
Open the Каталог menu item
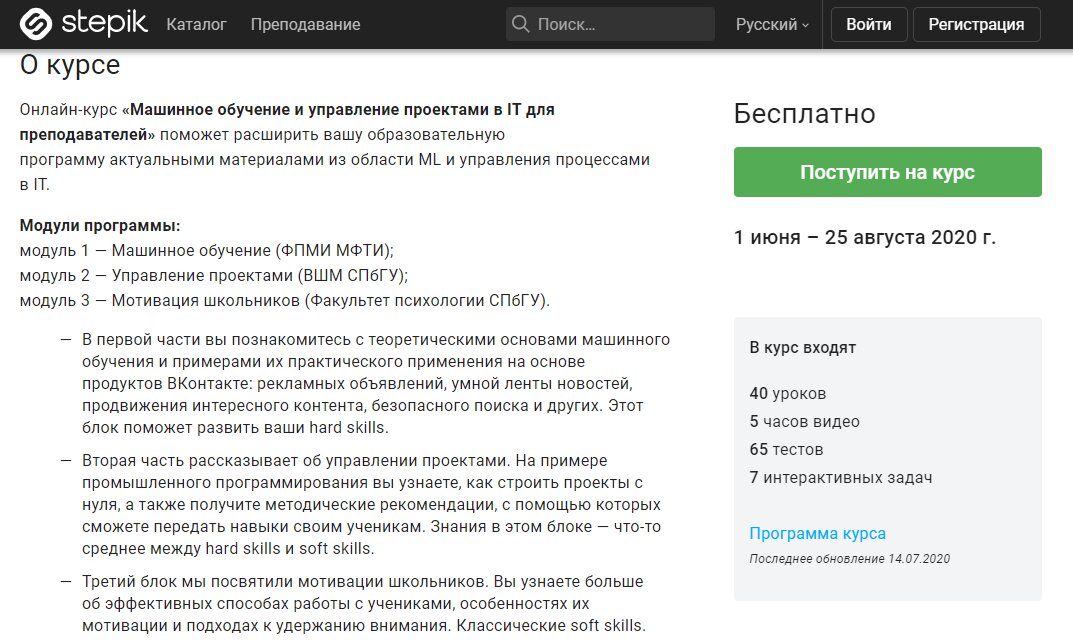tap(196, 25)
